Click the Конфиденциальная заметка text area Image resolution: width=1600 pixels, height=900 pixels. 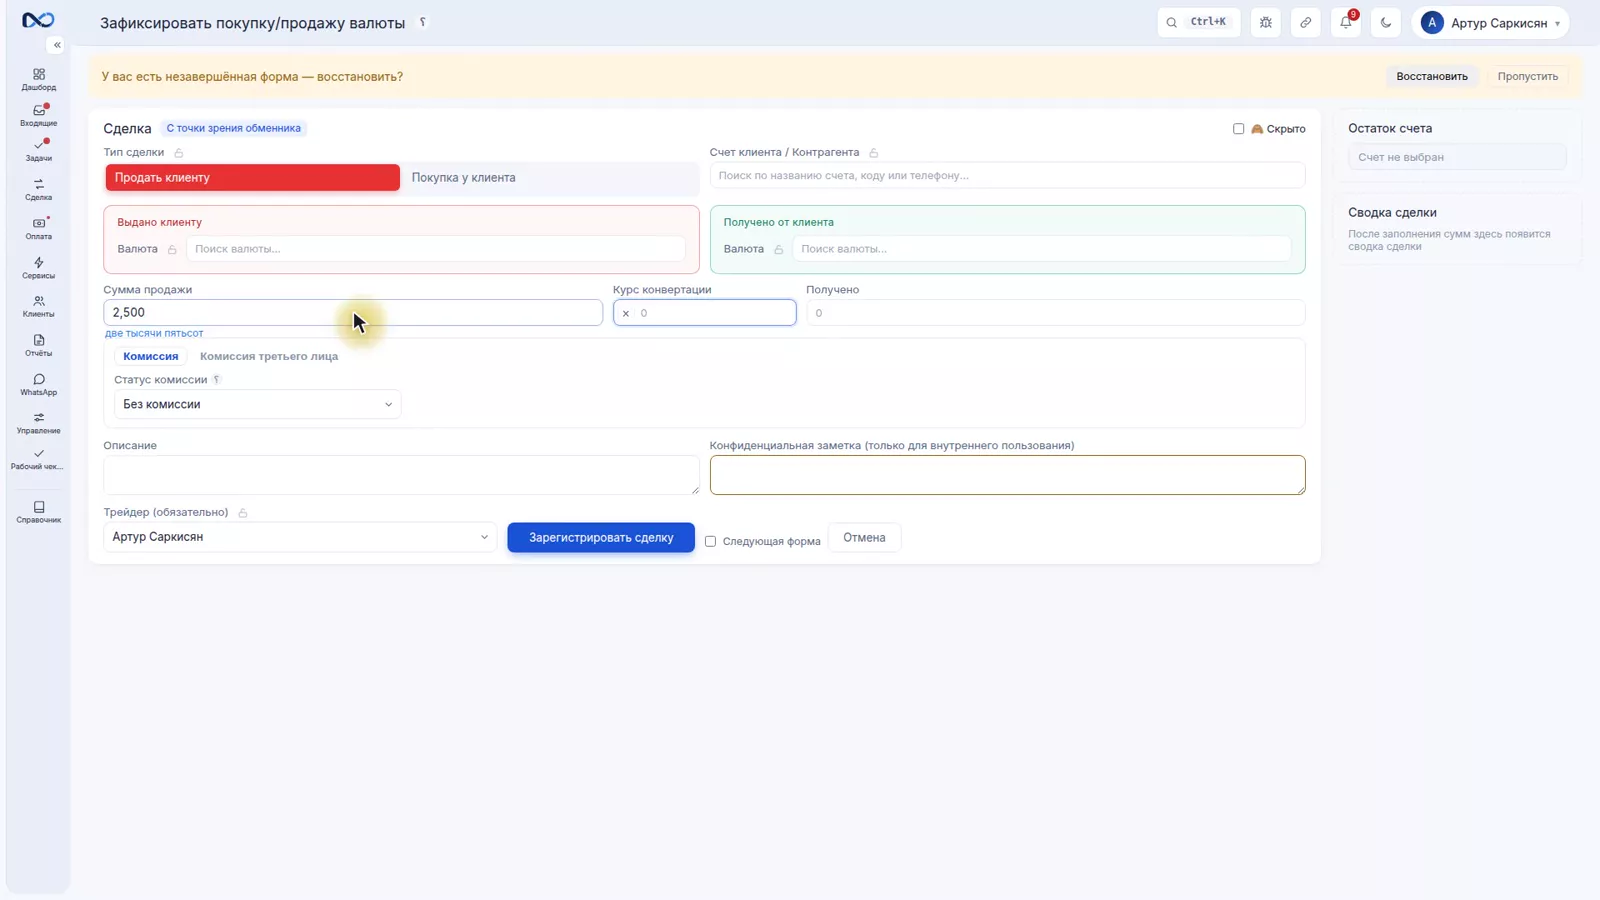(1007, 475)
